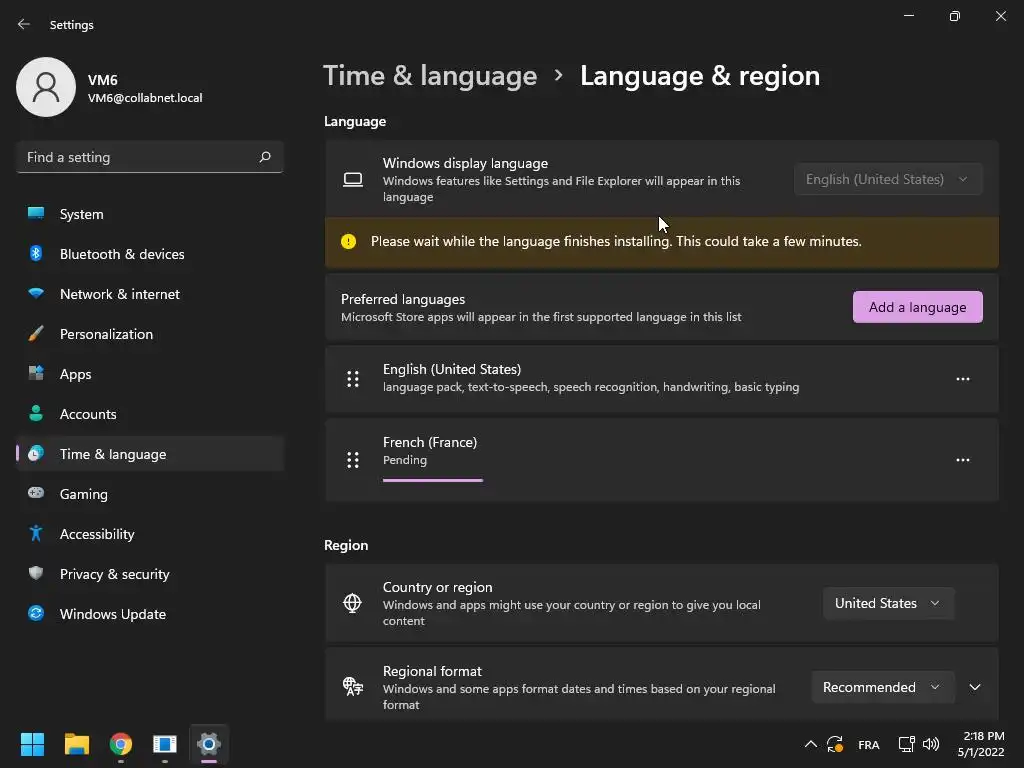Click the VM6 user profile avatar
Viewport: 1024px width, 768px height.
click(x=46, y=87)
